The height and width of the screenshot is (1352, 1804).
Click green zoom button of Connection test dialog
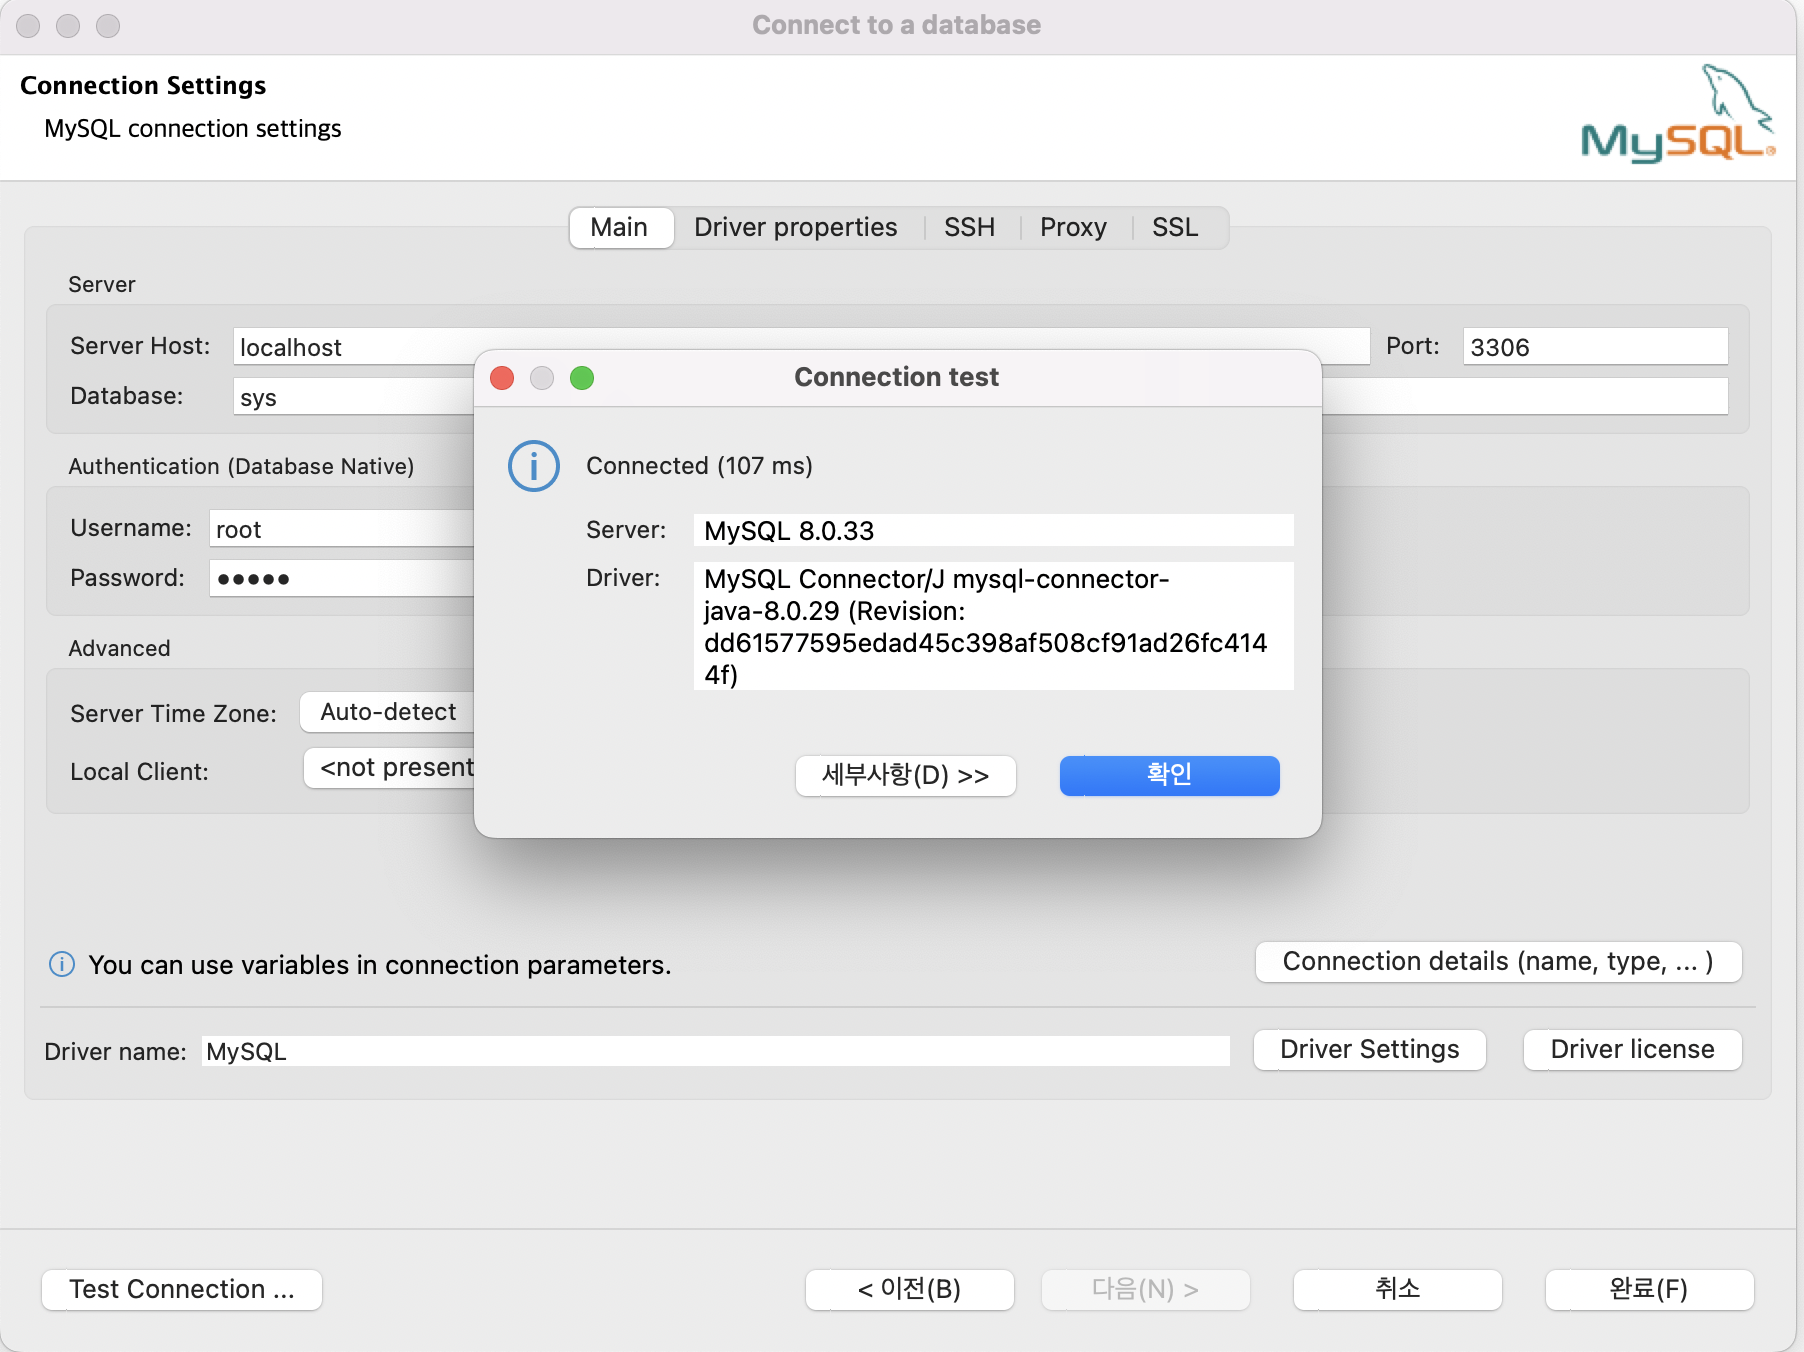(x=582, y=378)
